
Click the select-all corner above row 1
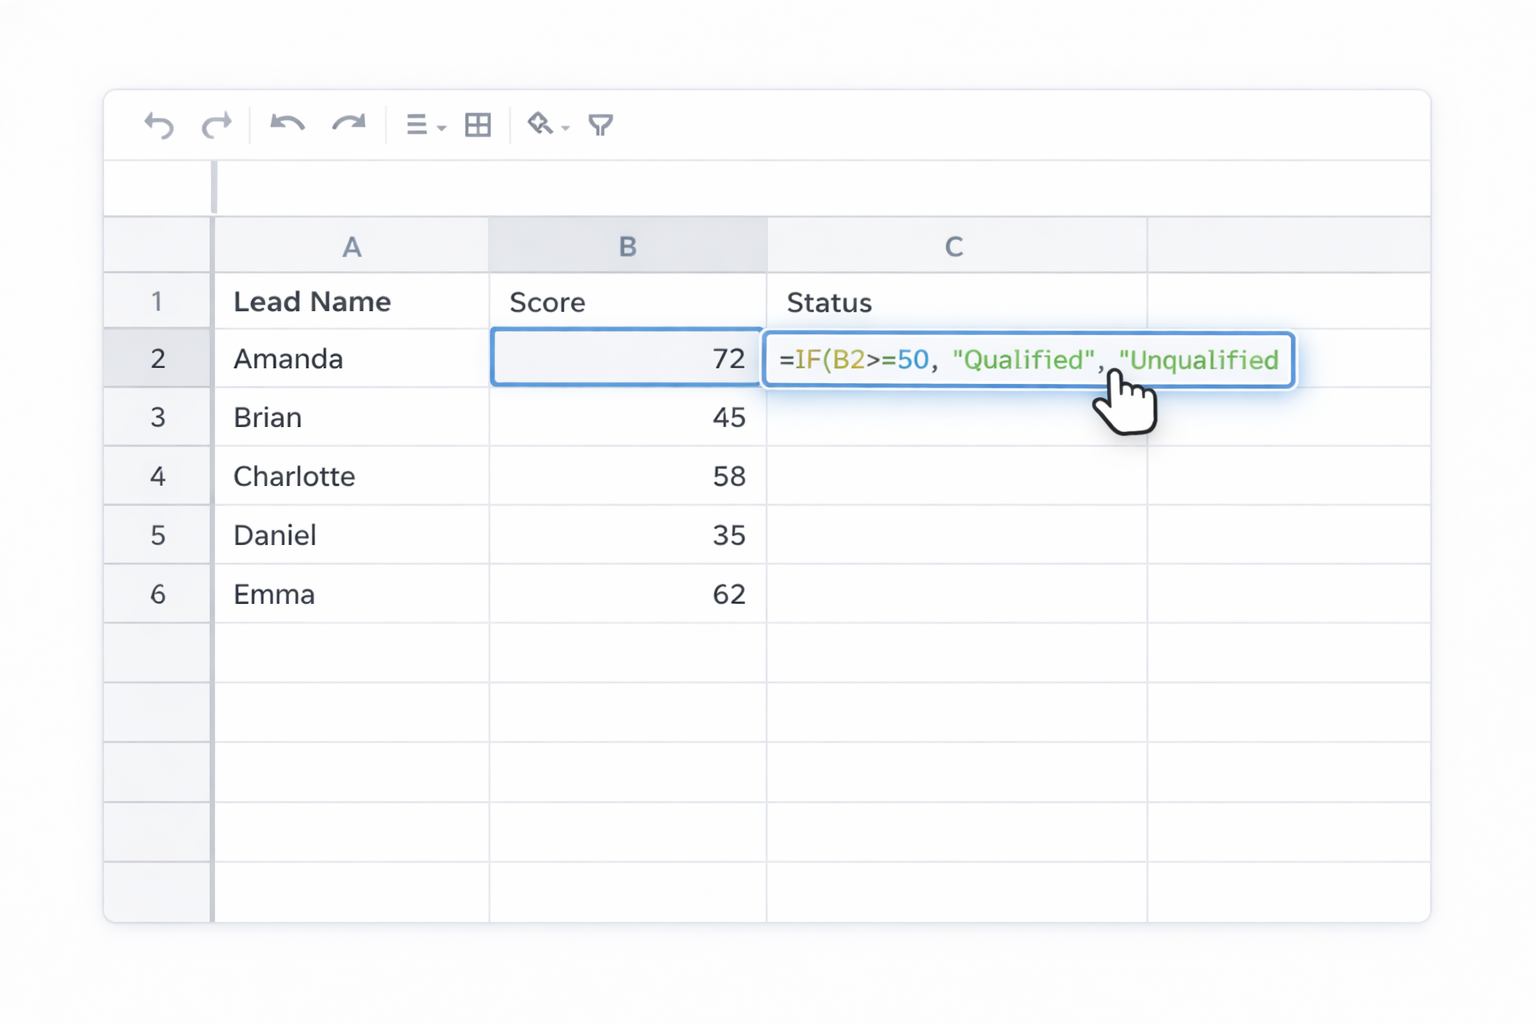(157, 246)
